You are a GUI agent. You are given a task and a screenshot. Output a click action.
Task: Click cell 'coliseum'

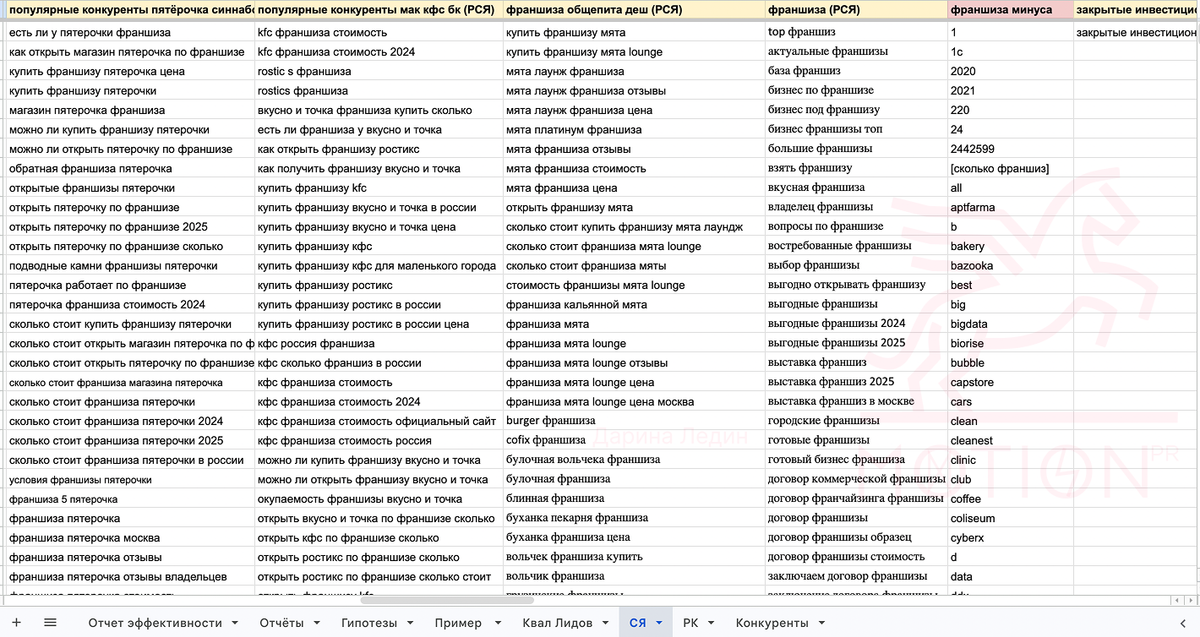point(1010,518)
